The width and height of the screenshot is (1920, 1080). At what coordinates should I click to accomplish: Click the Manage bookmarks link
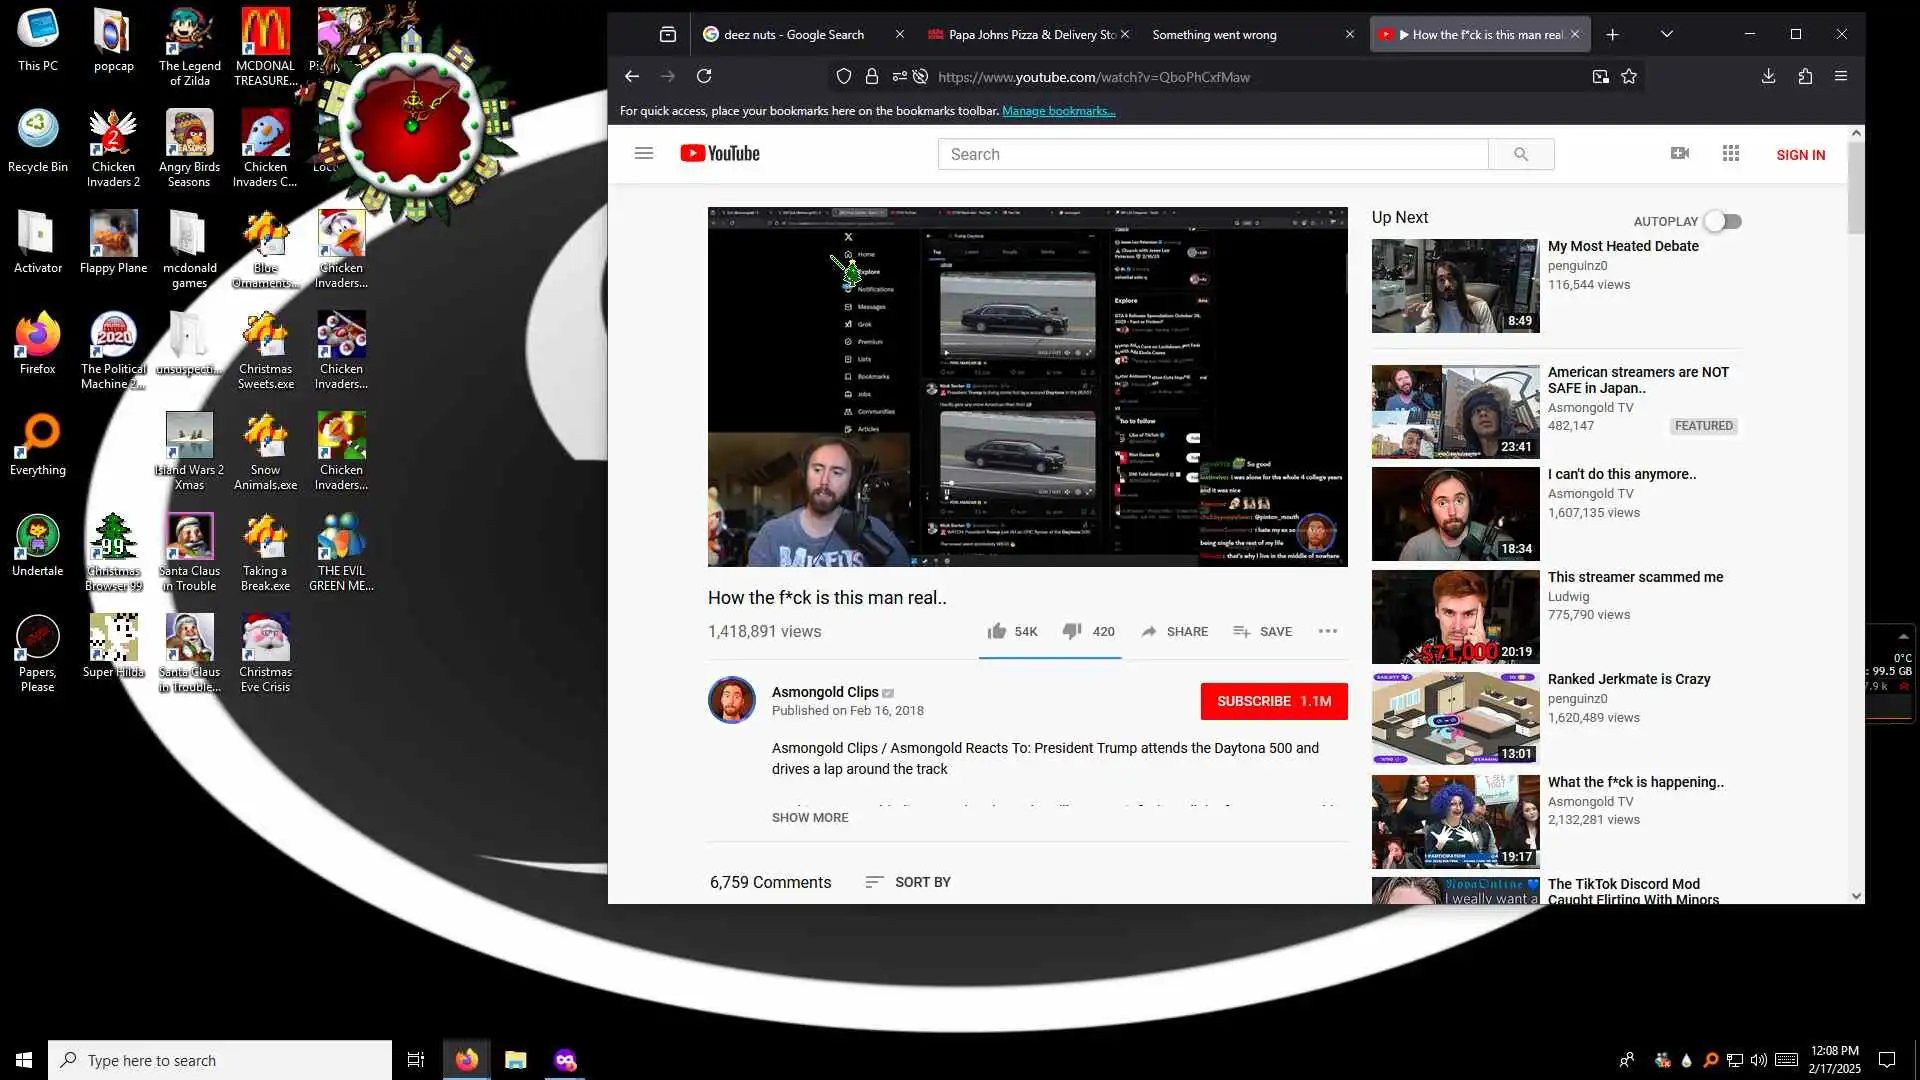(x=1058, y=111)
